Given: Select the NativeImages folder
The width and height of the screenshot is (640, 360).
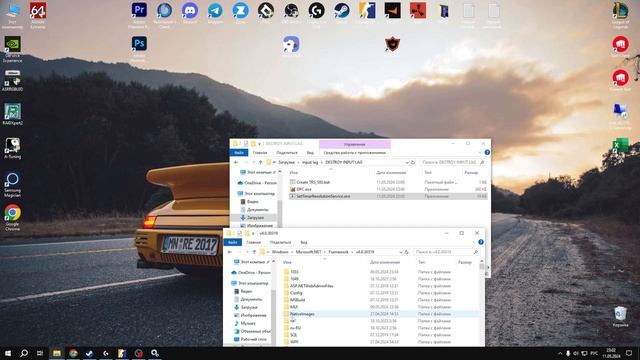Looking at the screenshot, I should pyautogui.click(x=302, y=314).
